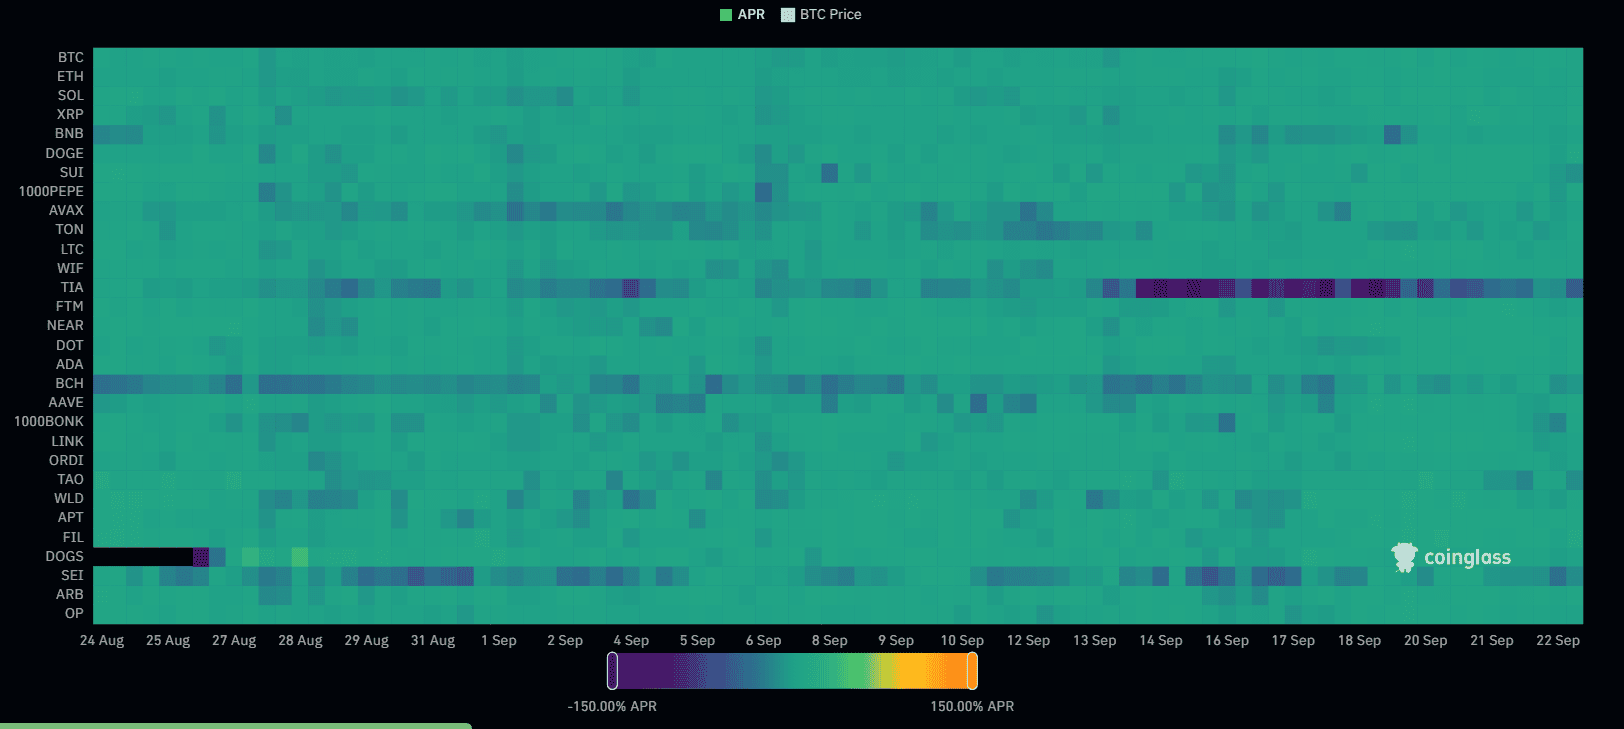Toggle the BTC Price legend series
This screenshot has height=729, width=1624.
[821, 14]
